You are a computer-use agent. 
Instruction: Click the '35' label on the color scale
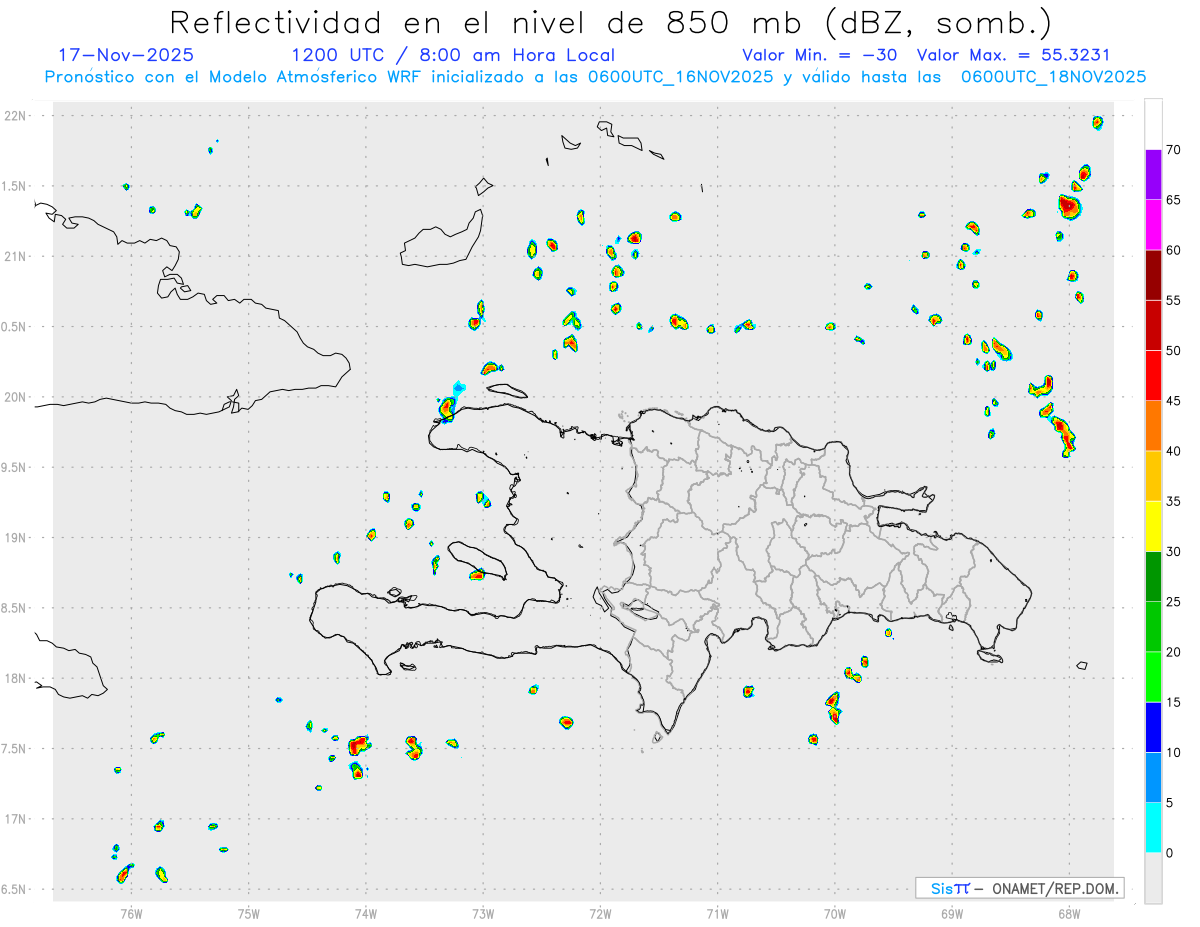(1174, 501)
